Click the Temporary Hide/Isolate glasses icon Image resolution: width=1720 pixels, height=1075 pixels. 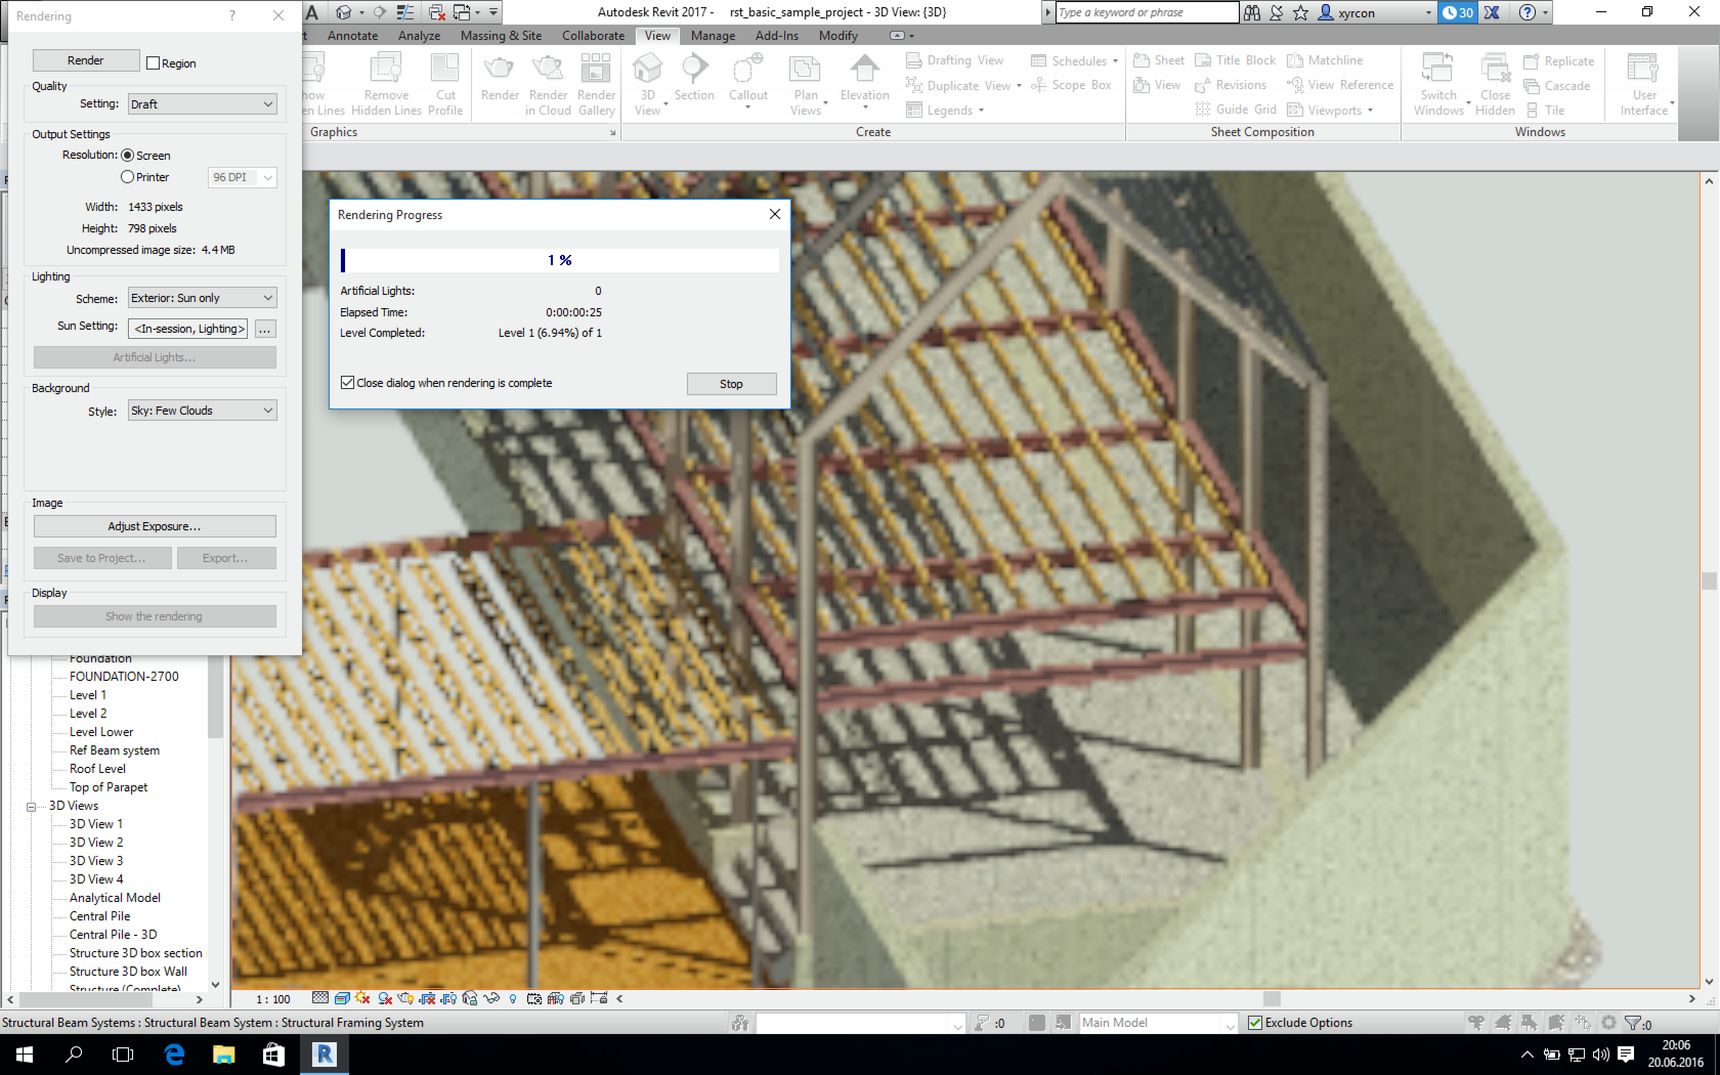pos(491,998)
